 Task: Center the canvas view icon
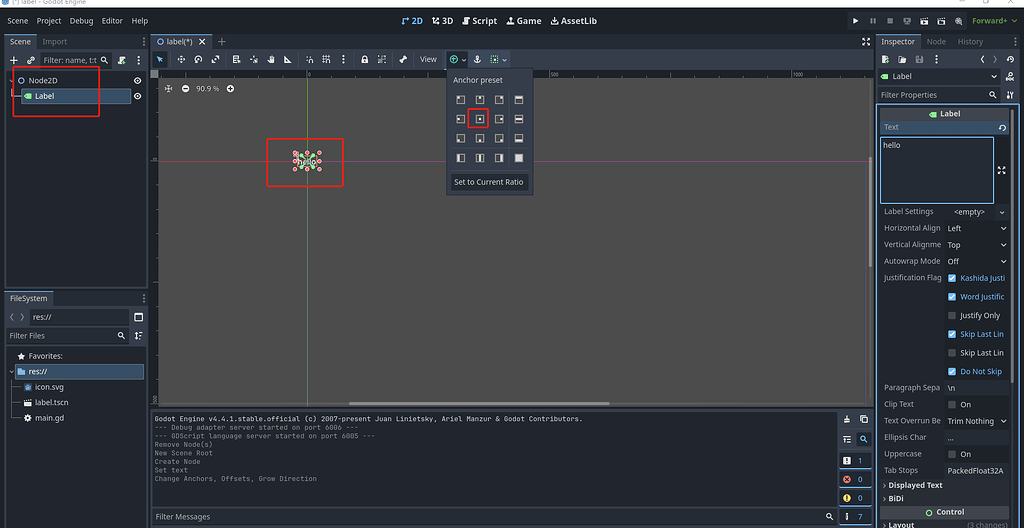[x=168, y=88]
